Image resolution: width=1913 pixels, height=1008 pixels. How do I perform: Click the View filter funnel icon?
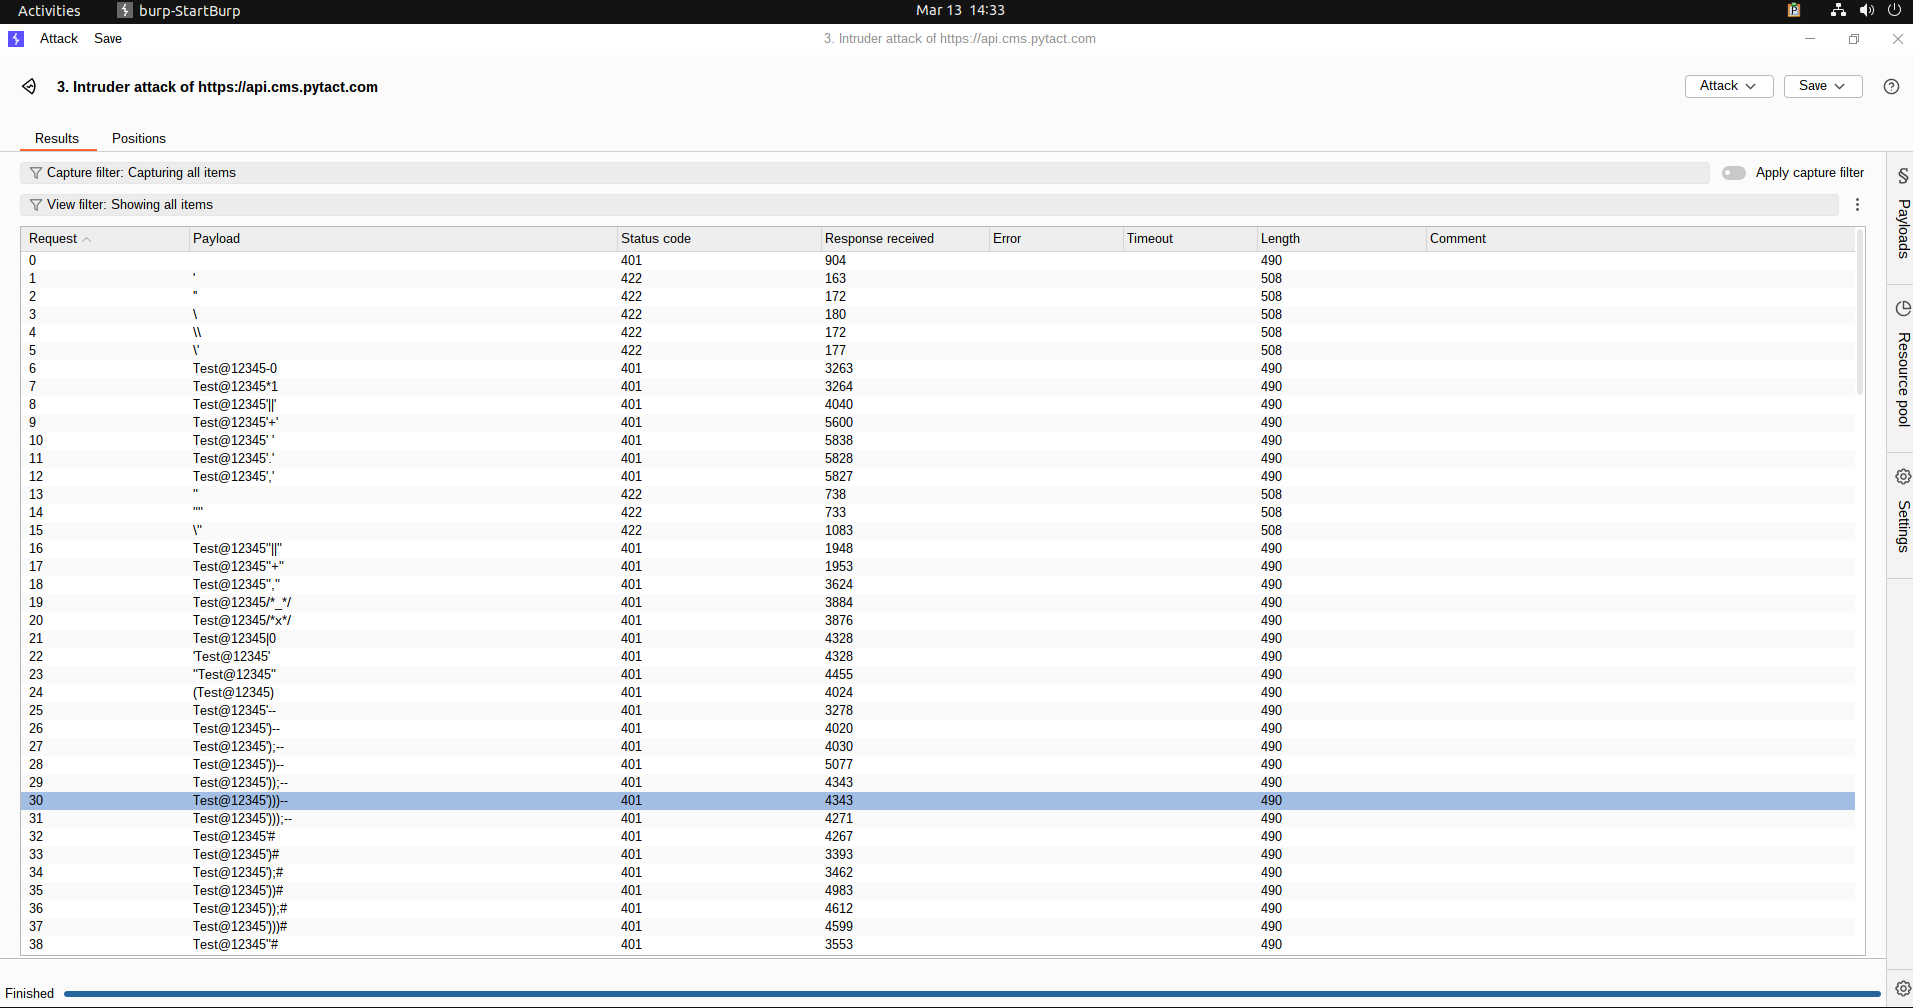36,205
